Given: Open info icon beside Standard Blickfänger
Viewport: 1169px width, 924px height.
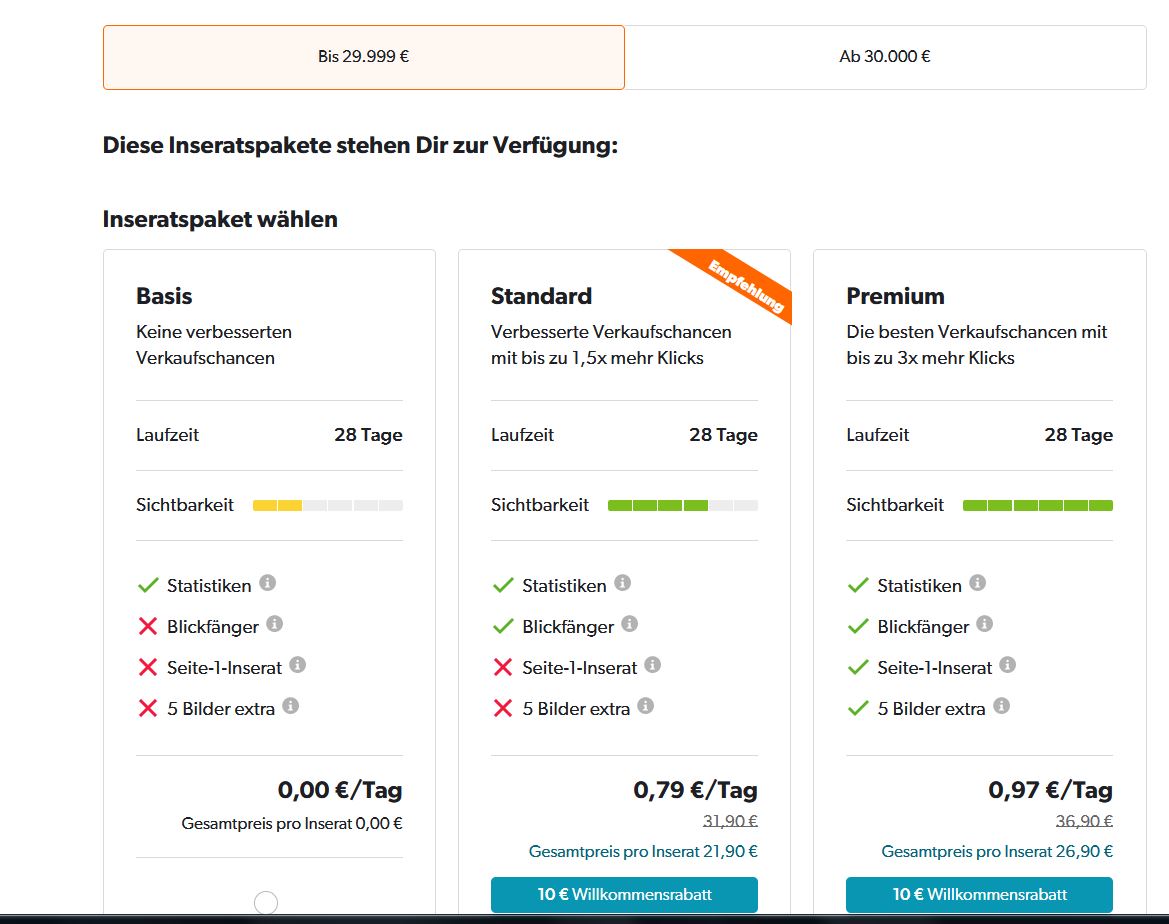Looking at the screenshot, I should coord(630,624).
